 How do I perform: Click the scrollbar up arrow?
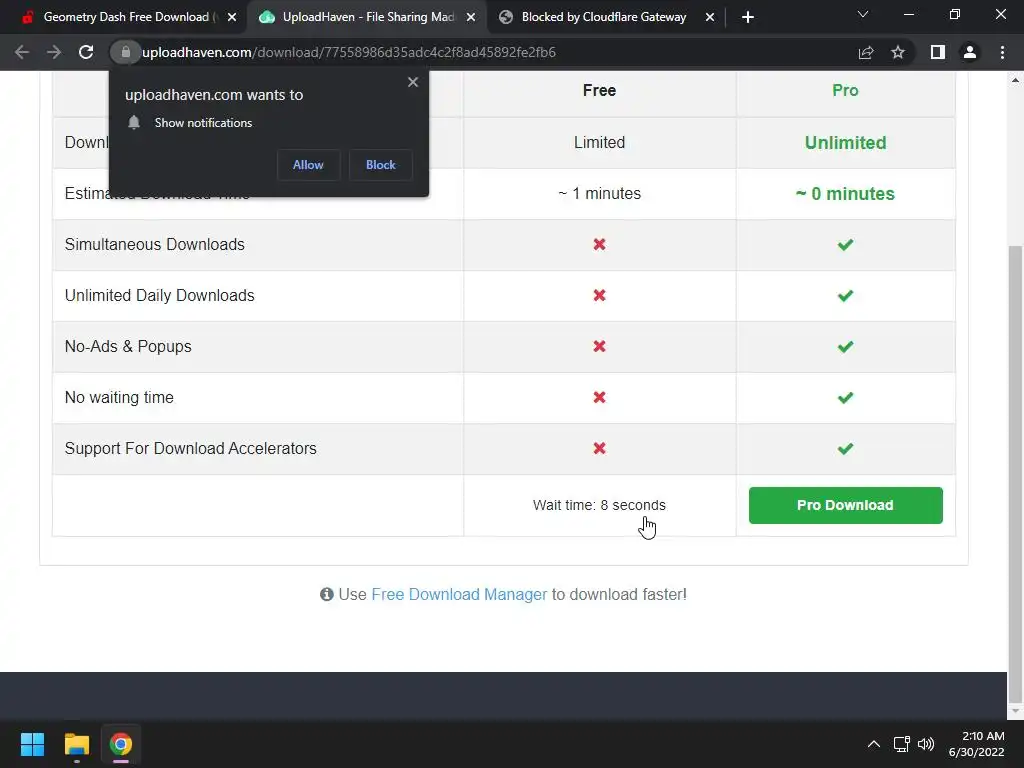click(1016, 80)
